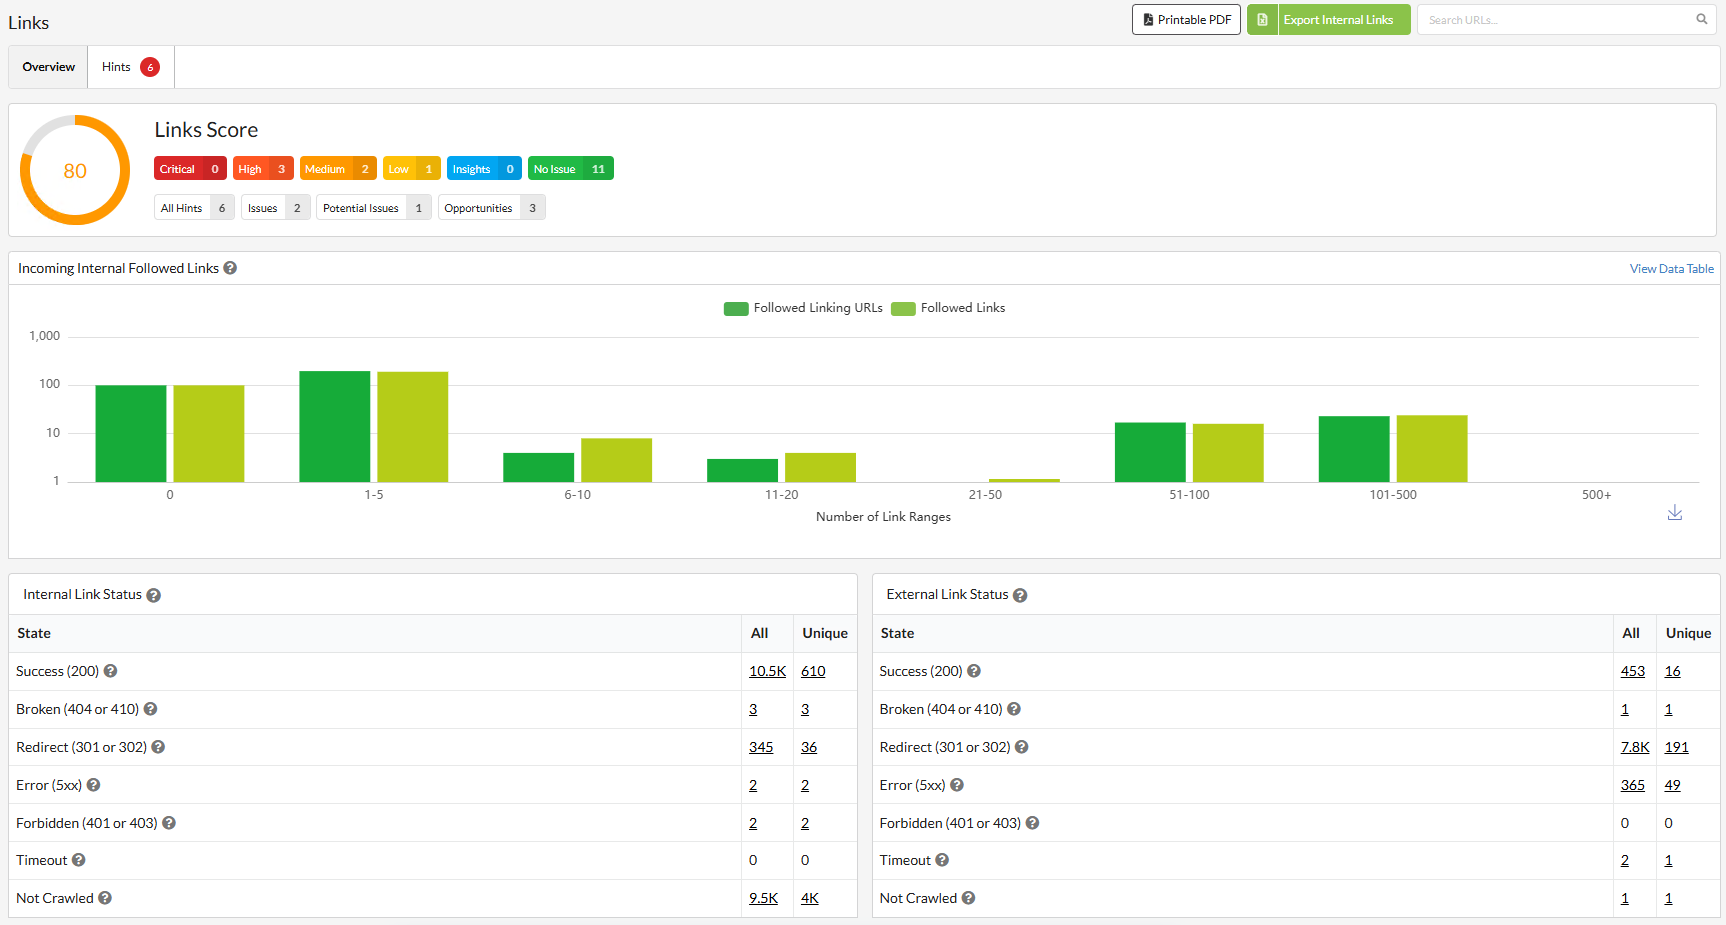Select the Insights badge
Screen dimensions: 1726x925
pos(484,169)
